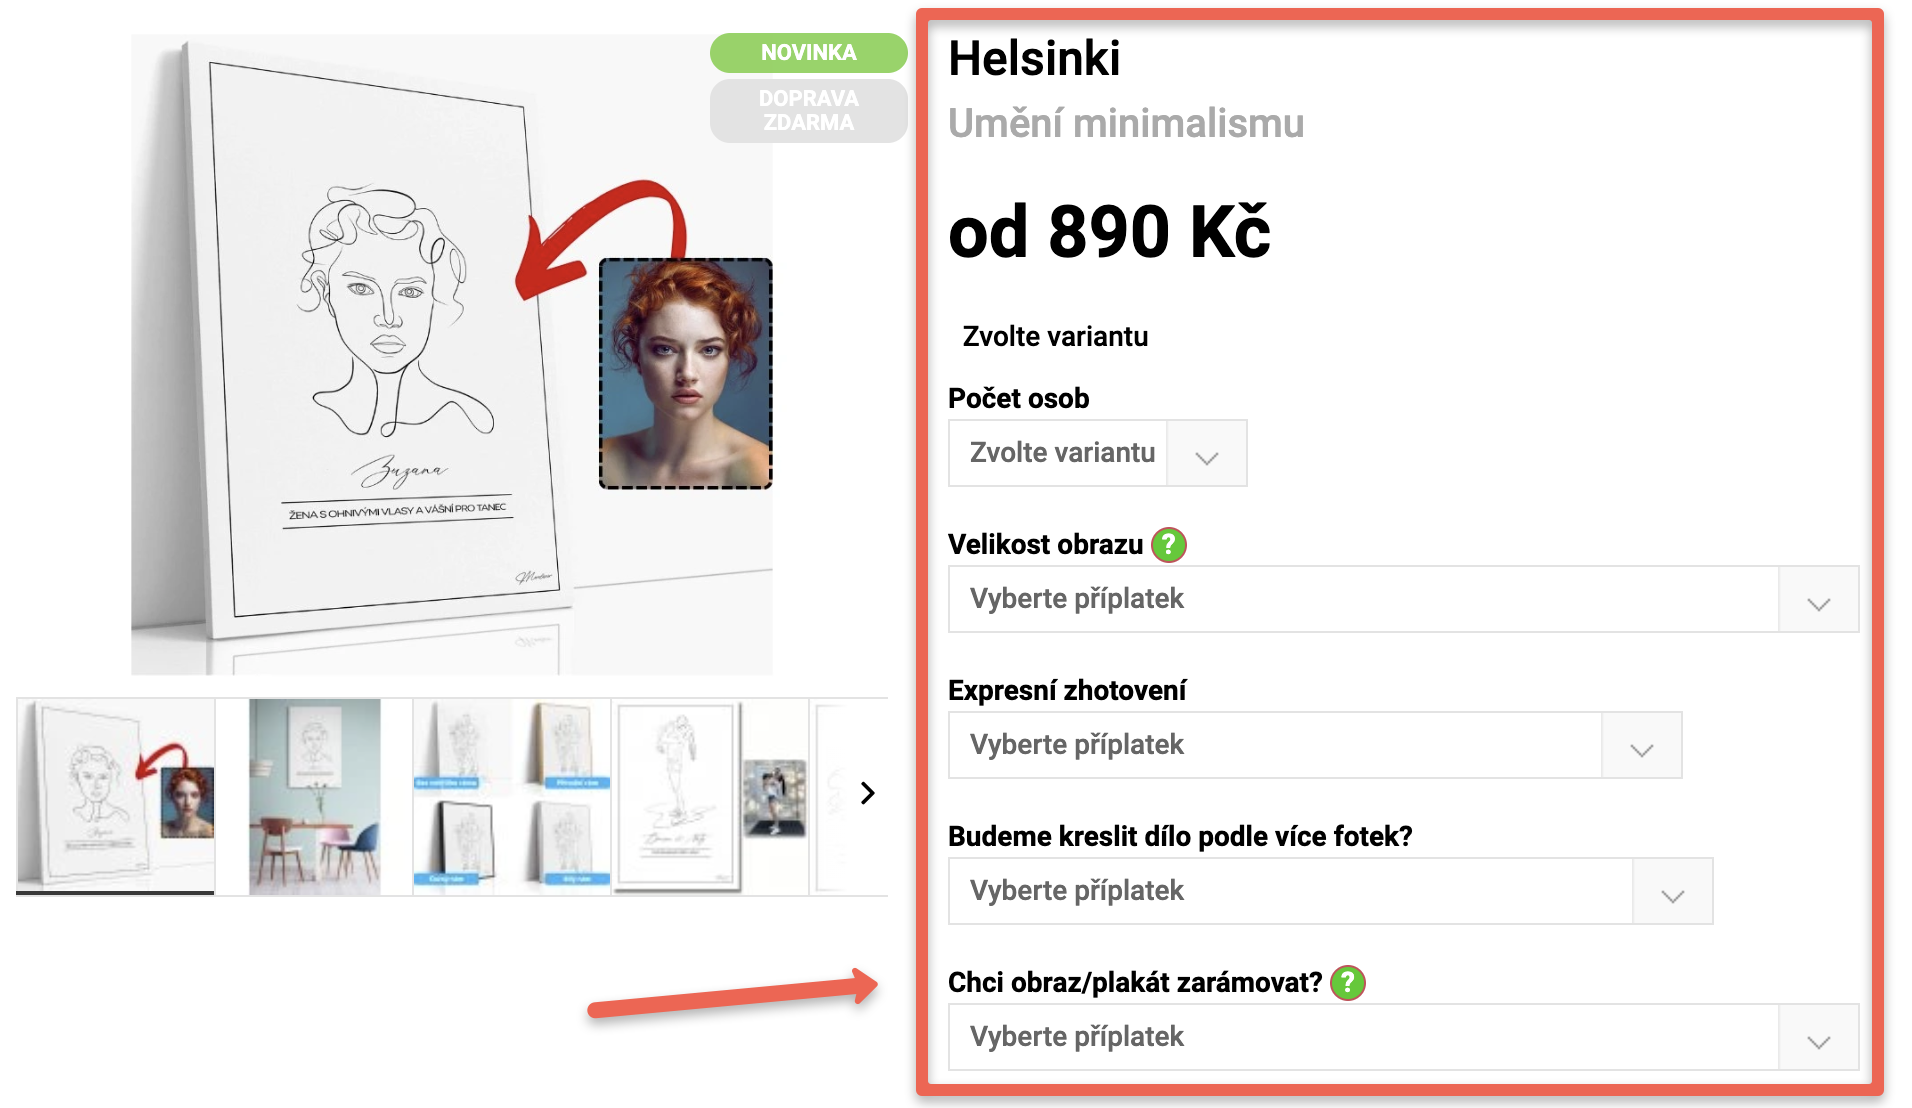Click the Helsinki product title
Viewport: 1912px width, 1108px height.
click(1034, 58)
